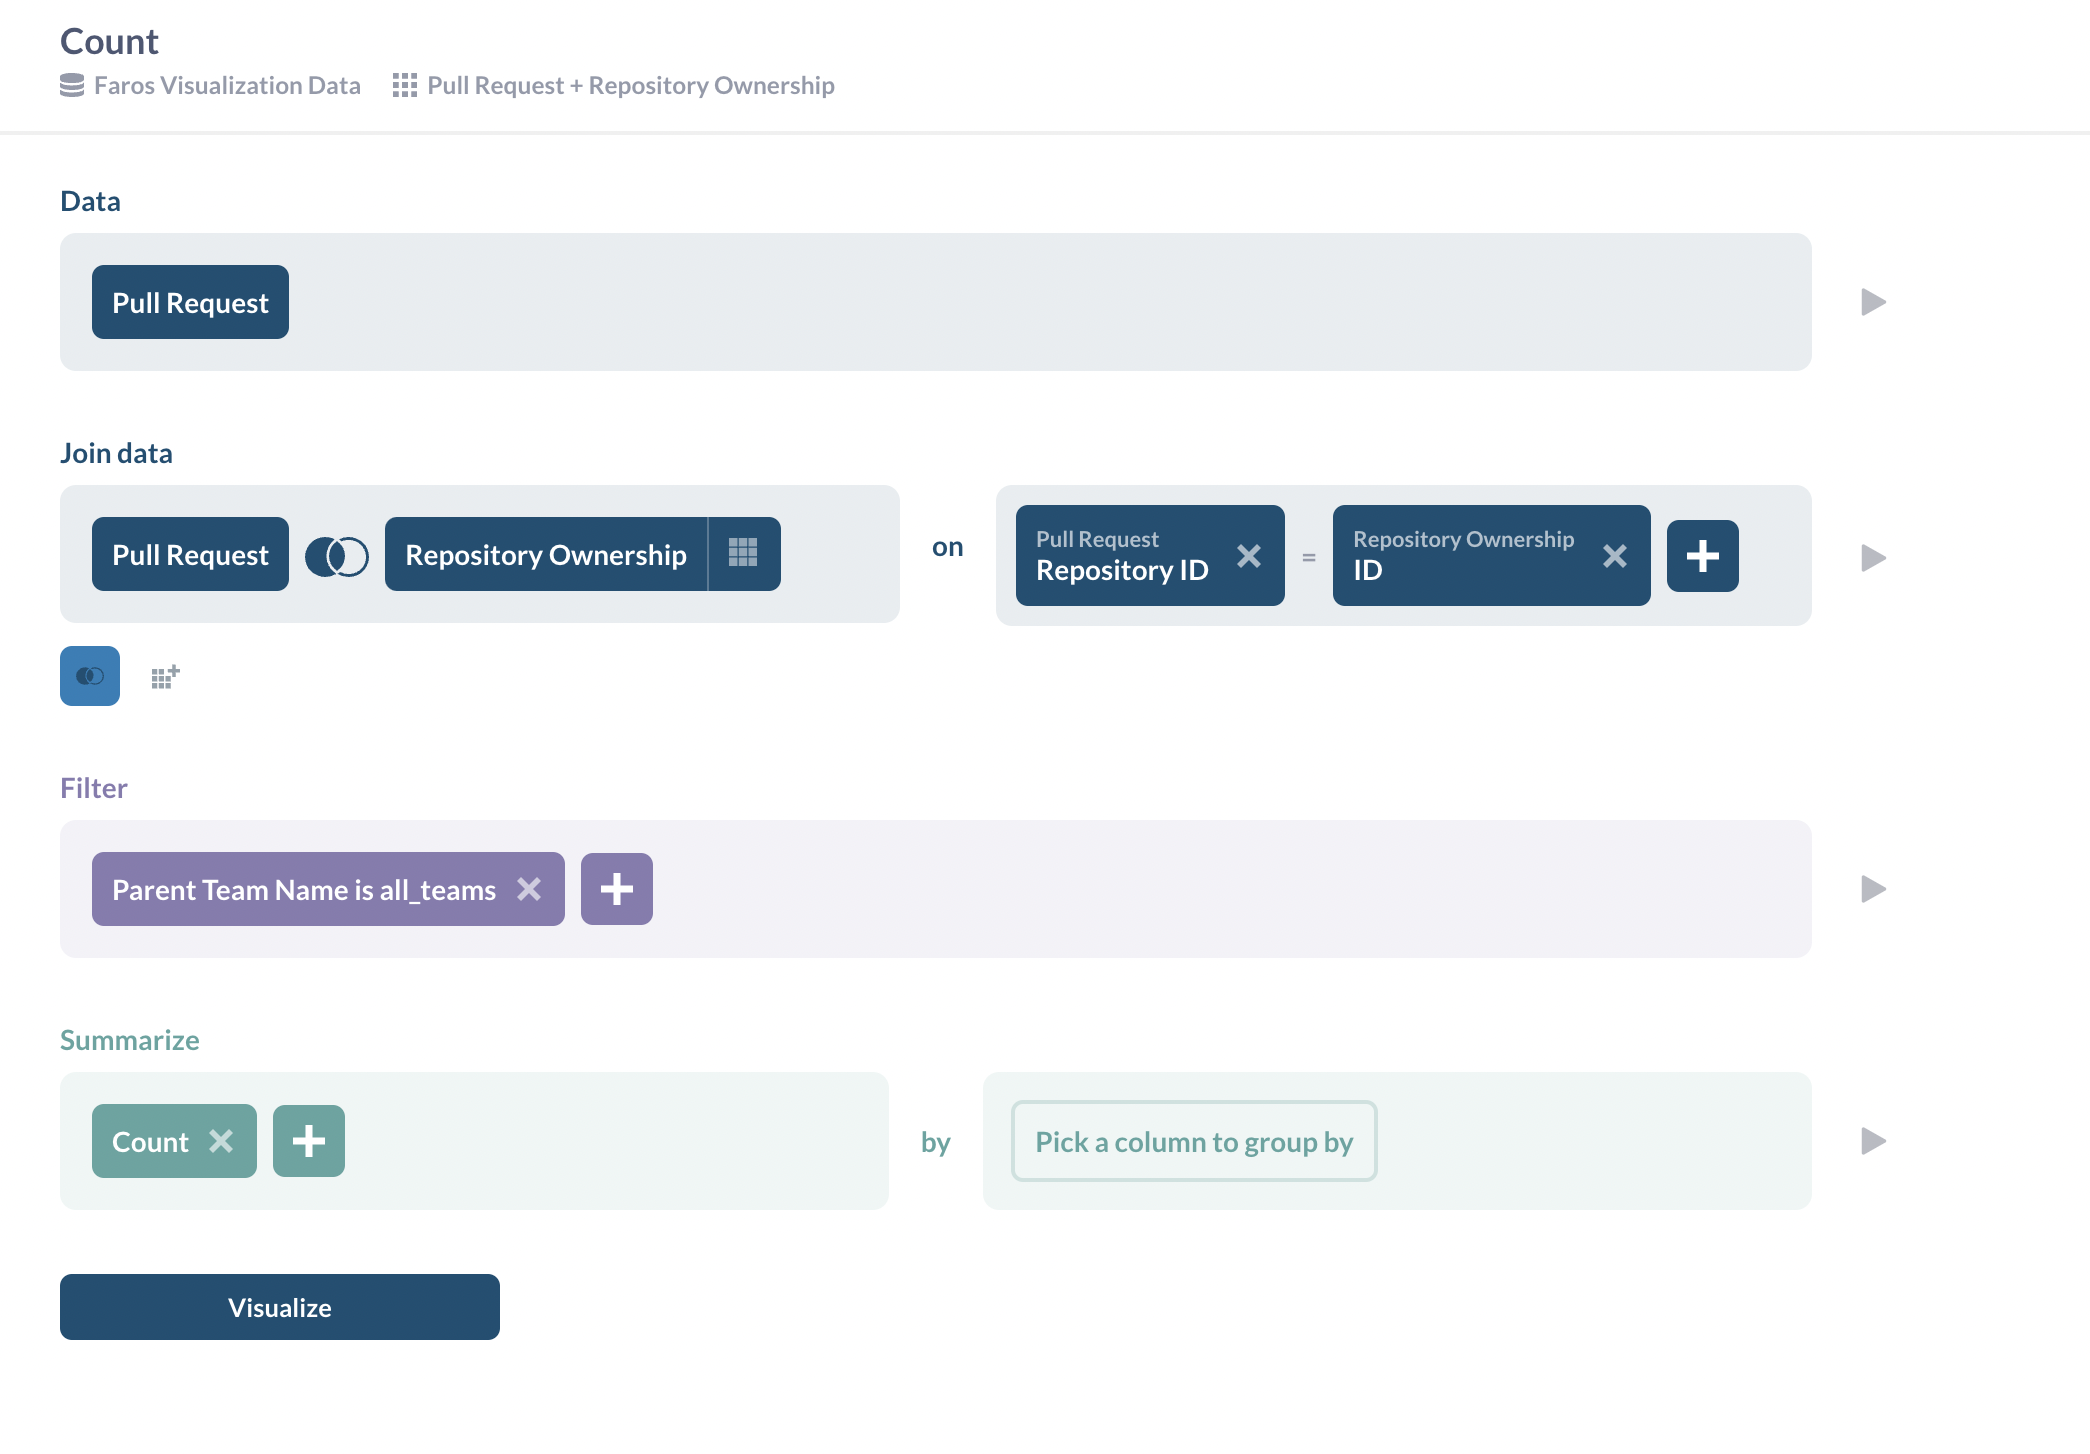Viewport: 2090px width, 1454px height.
Task: Click Pick a column to group by
Action: 1193,1141
